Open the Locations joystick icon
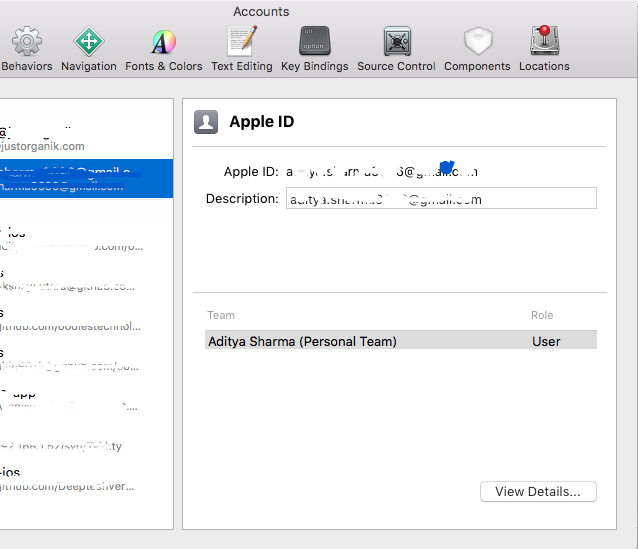Screen dimensions: 638x549 tap(544, 40)
